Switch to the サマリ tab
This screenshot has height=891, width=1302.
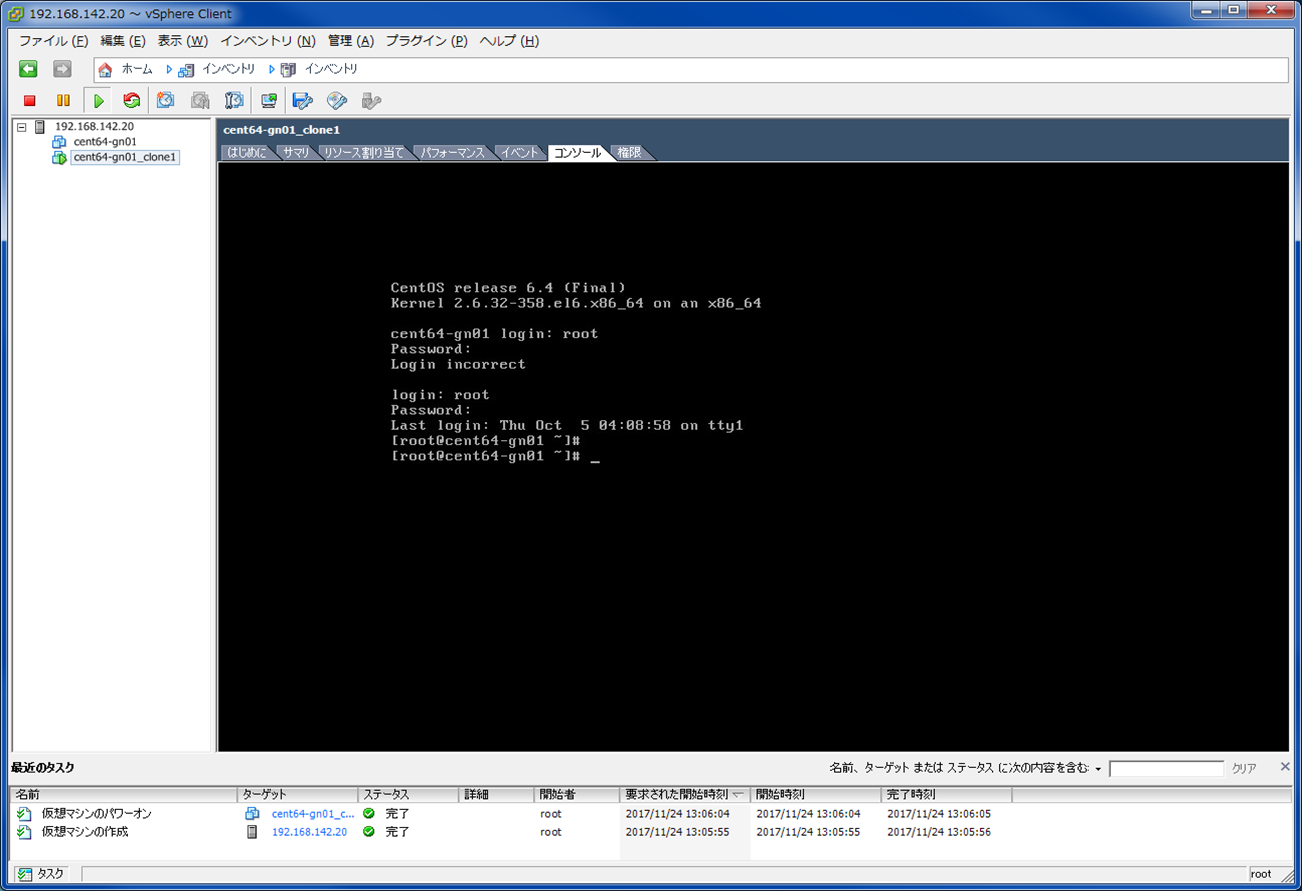pos(295,153)
